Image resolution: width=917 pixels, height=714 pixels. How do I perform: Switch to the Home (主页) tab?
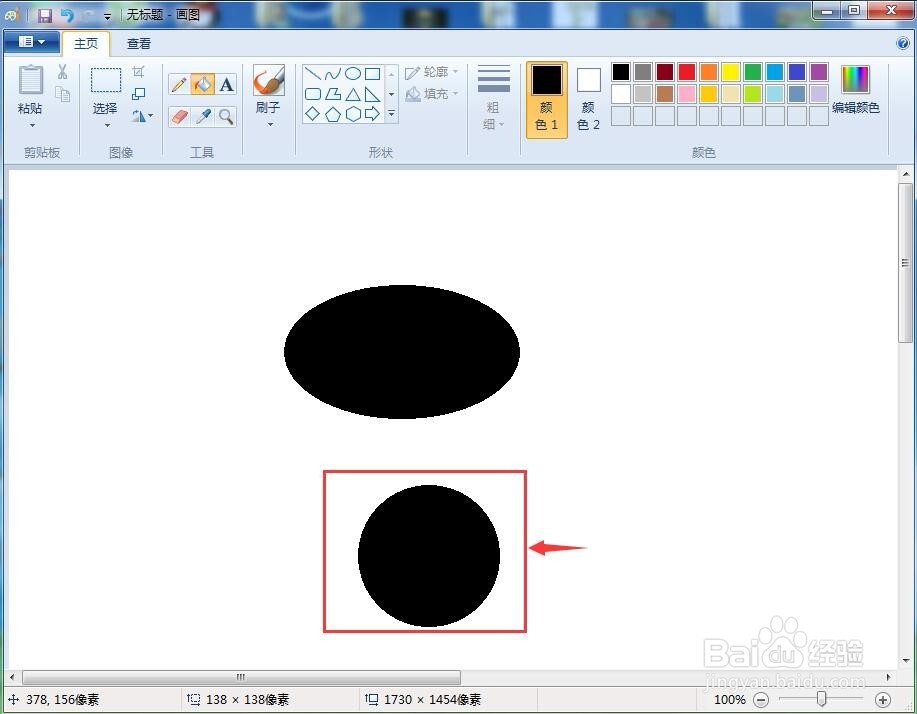point(86,44)
